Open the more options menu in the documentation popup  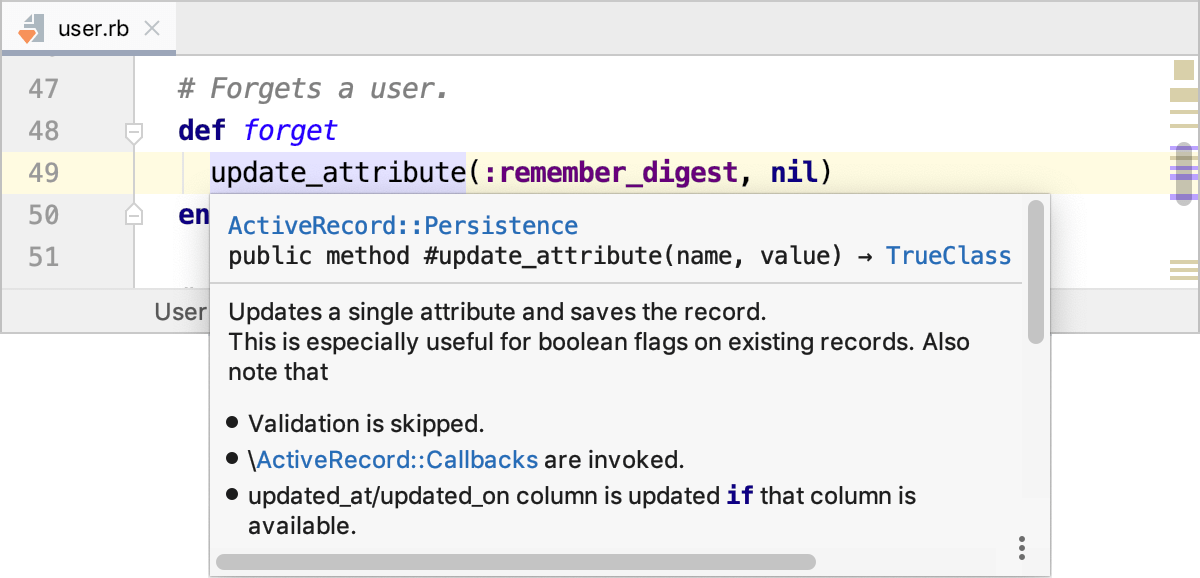[x=1021, y=548]
